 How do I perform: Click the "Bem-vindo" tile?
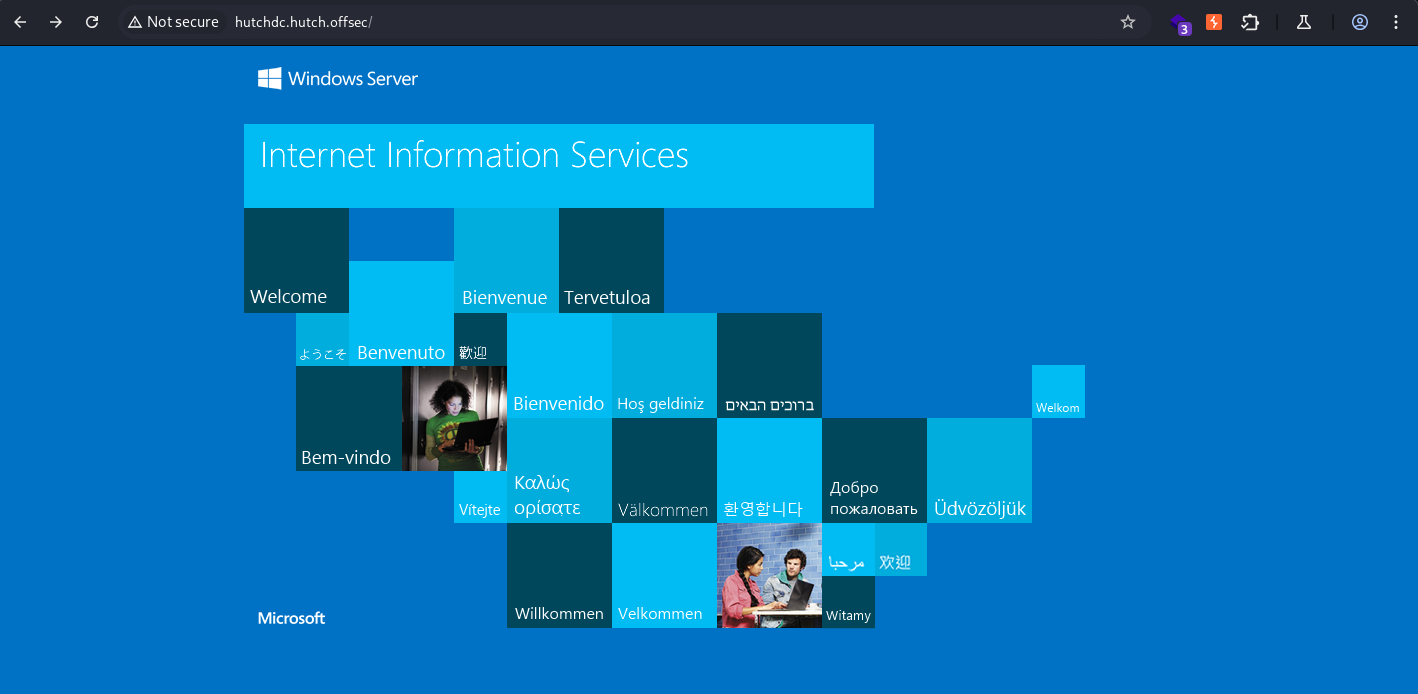click(x=348, y=418)
